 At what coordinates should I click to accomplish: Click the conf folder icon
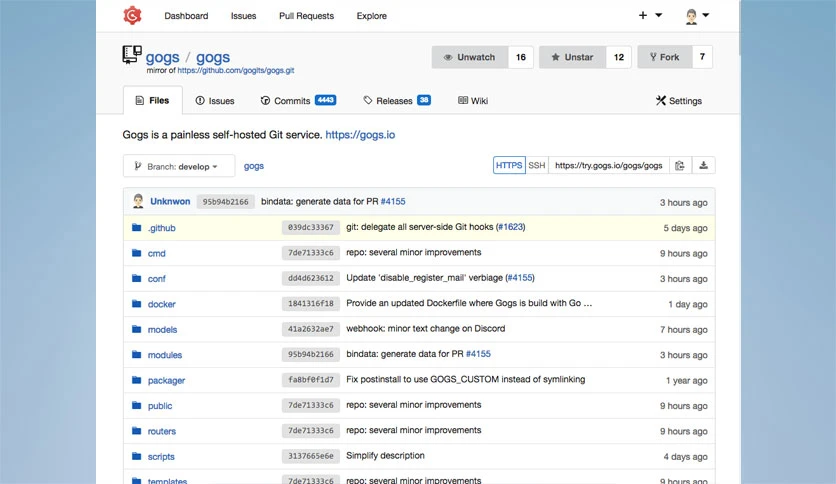tap(136, 278)
